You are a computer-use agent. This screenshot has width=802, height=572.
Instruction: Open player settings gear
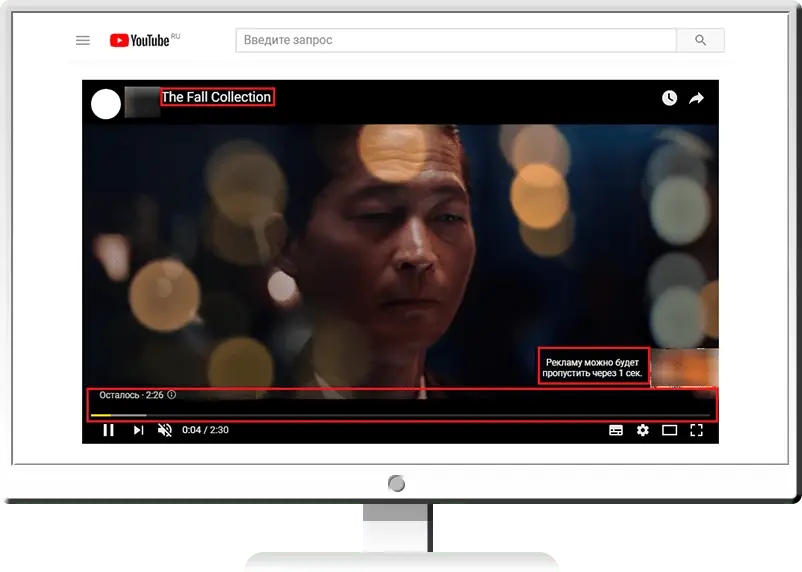click(642, 430)
